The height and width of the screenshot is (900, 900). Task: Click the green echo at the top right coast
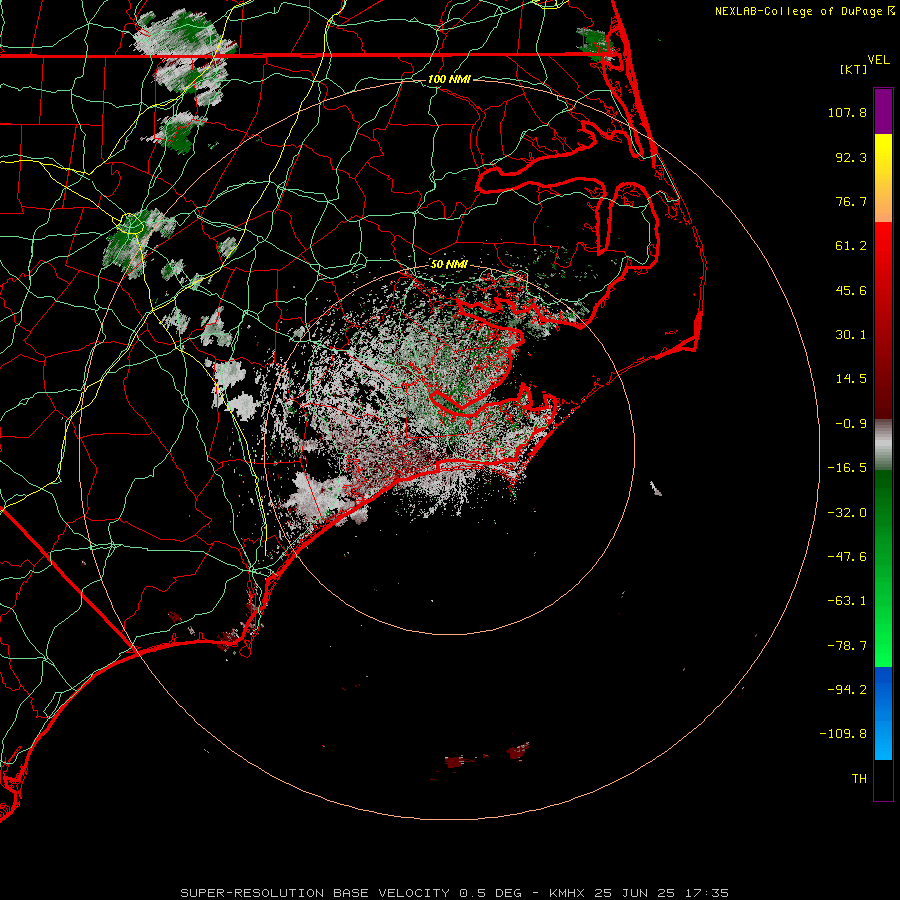(x=595, y=44)
